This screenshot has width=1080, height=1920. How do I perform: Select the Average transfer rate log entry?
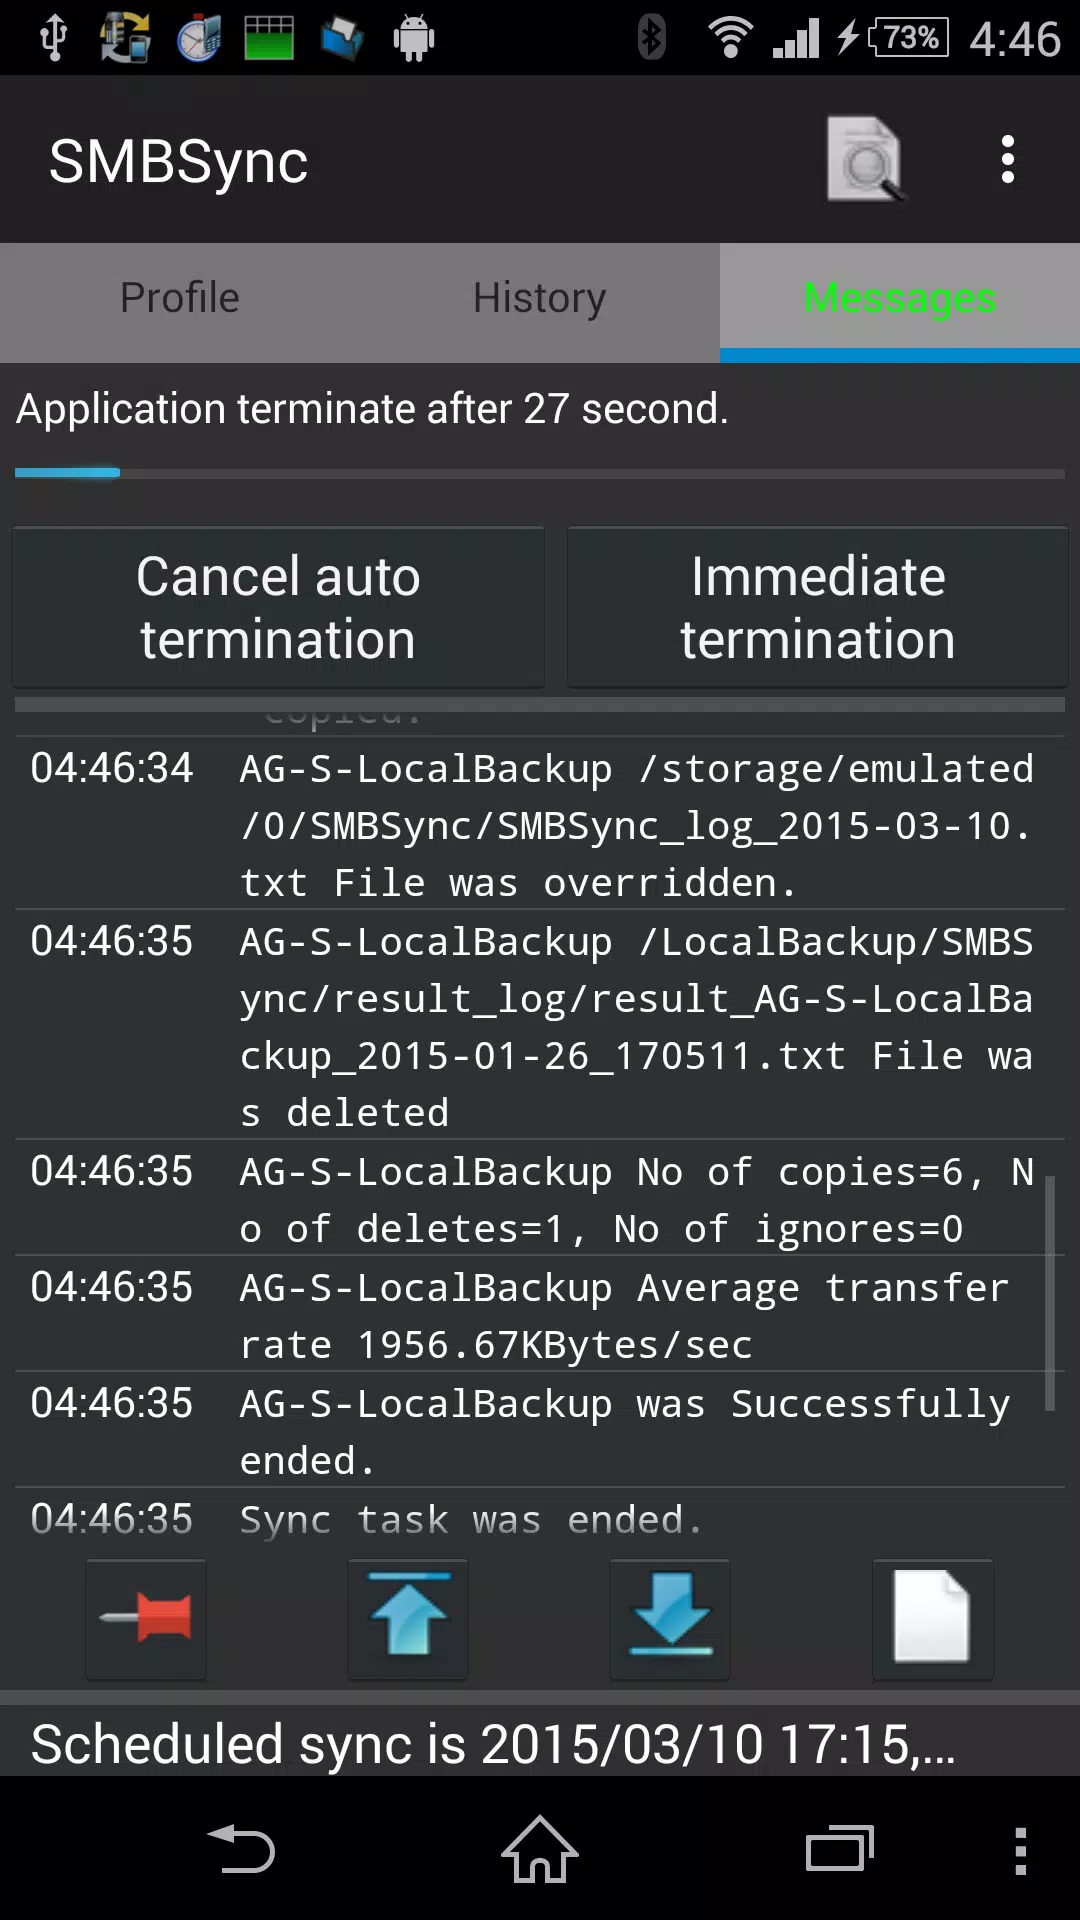540,1314
